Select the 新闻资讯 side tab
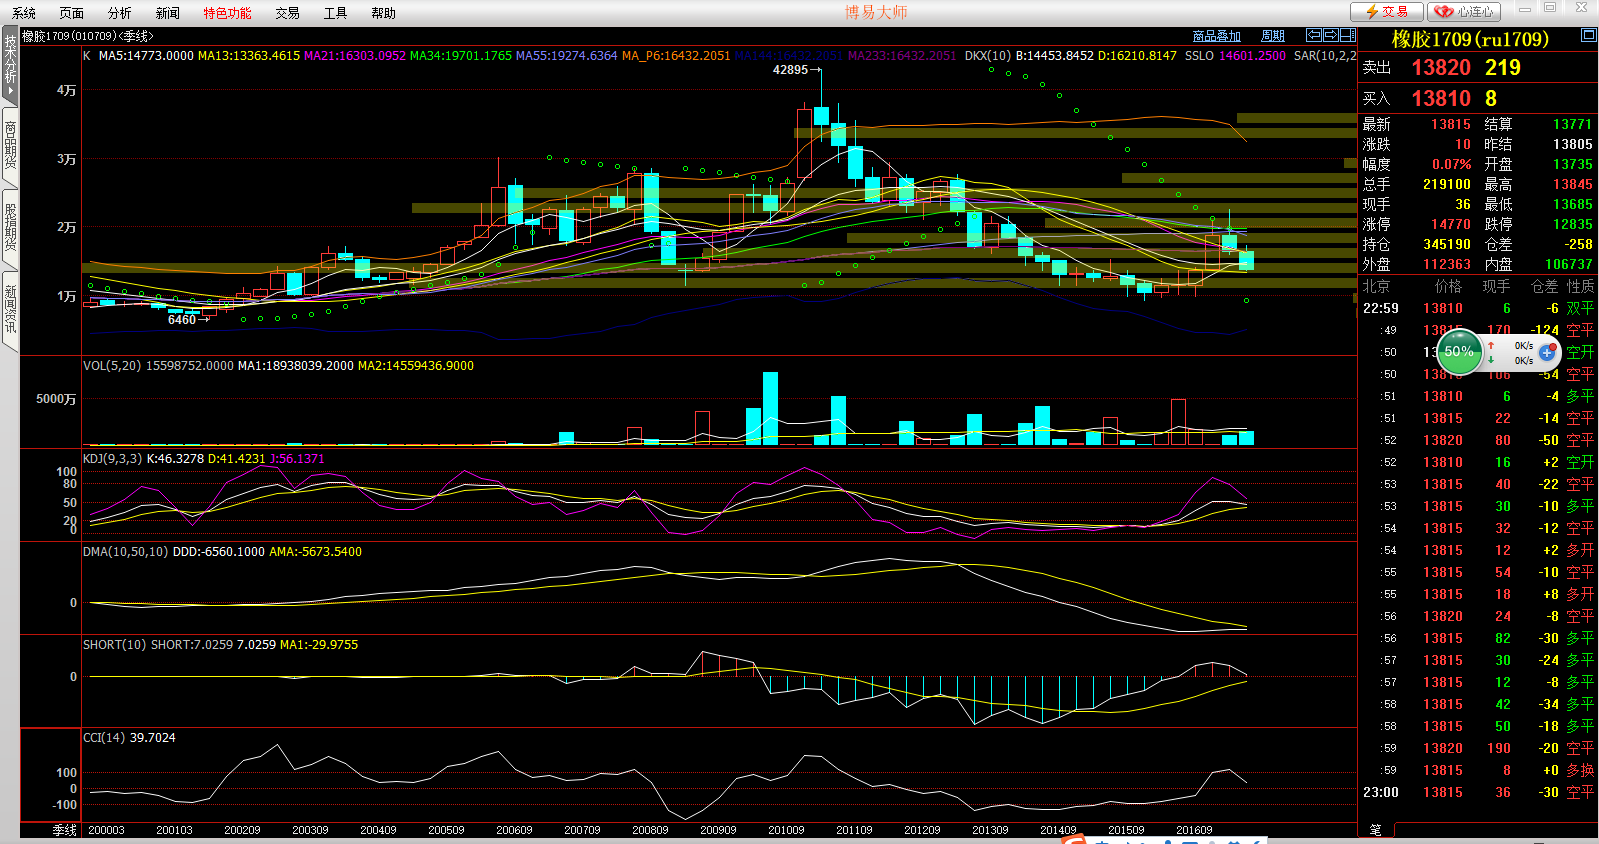 click(x=10, y=310)
